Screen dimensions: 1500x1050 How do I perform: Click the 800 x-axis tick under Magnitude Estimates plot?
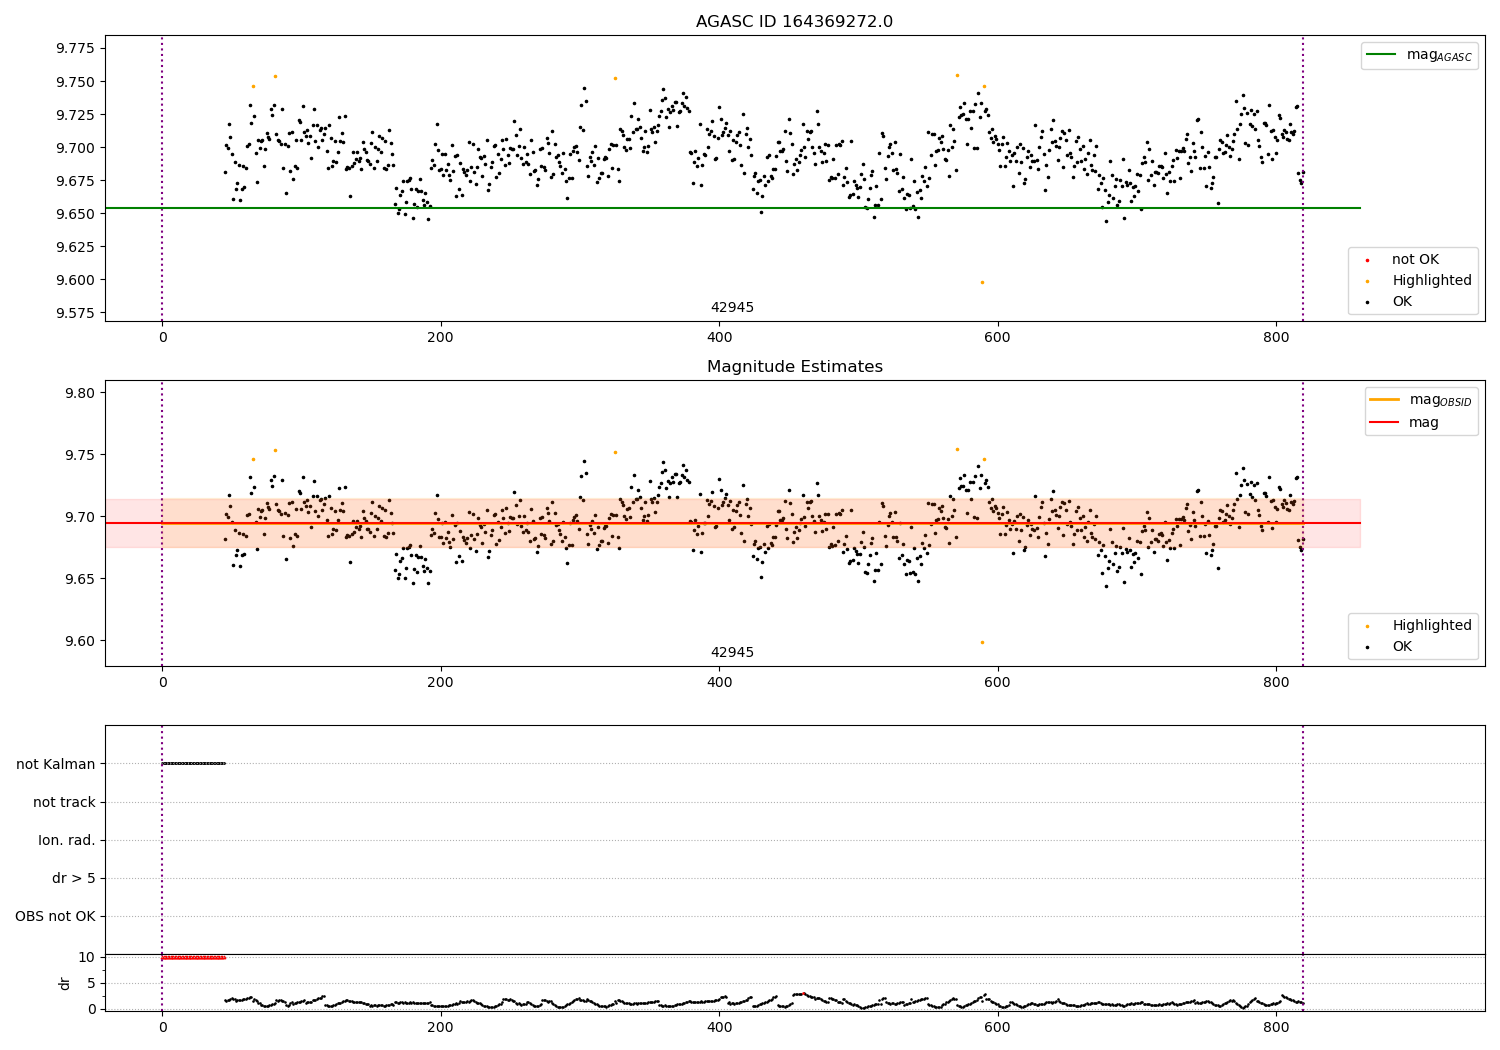pyautogui.click(x=1276, y=683)
